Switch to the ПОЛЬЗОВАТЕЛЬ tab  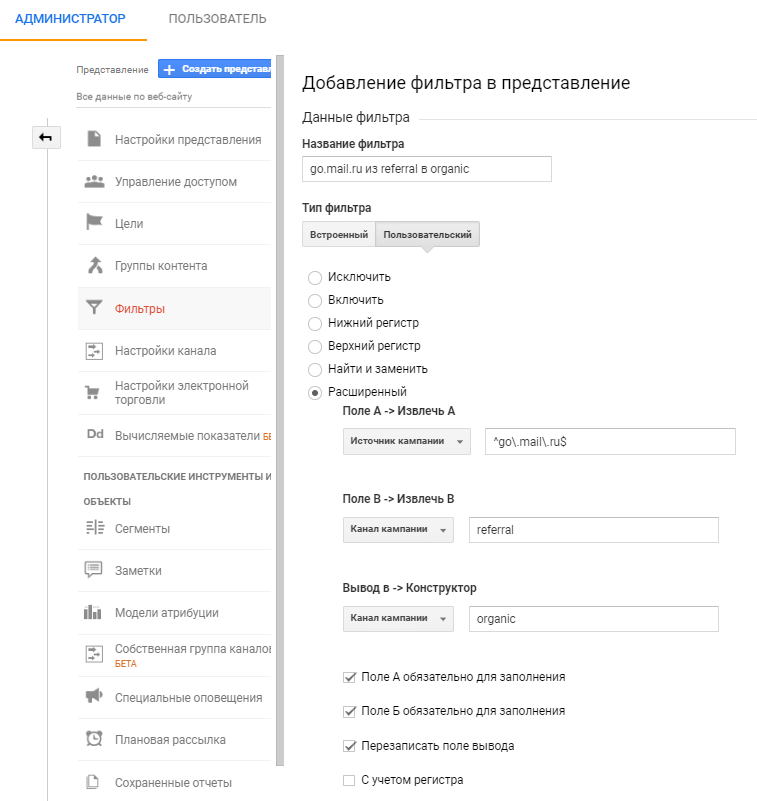218,19
